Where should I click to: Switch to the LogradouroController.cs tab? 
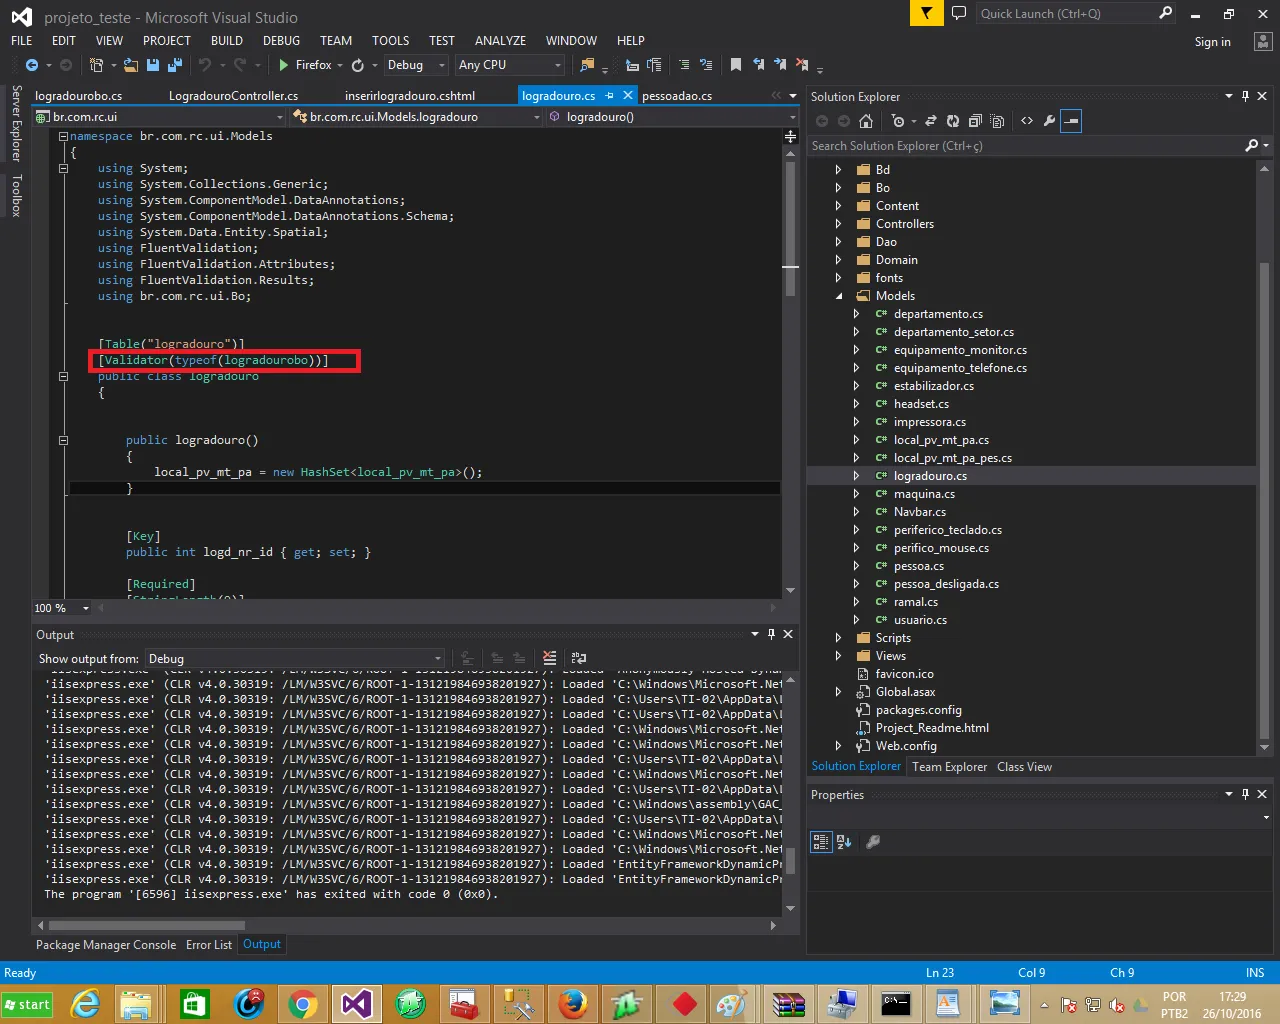click(x=233, y=96)
